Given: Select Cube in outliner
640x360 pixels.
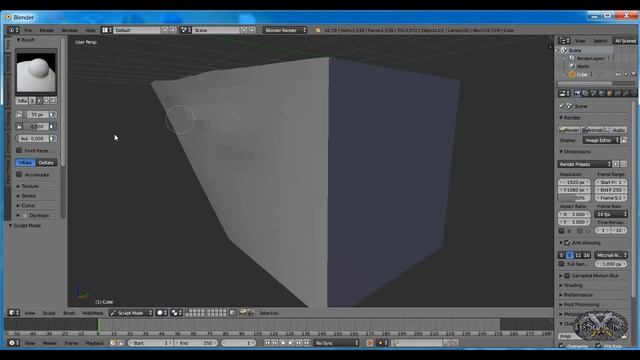Looking at the screenshot, I should 582,74.
